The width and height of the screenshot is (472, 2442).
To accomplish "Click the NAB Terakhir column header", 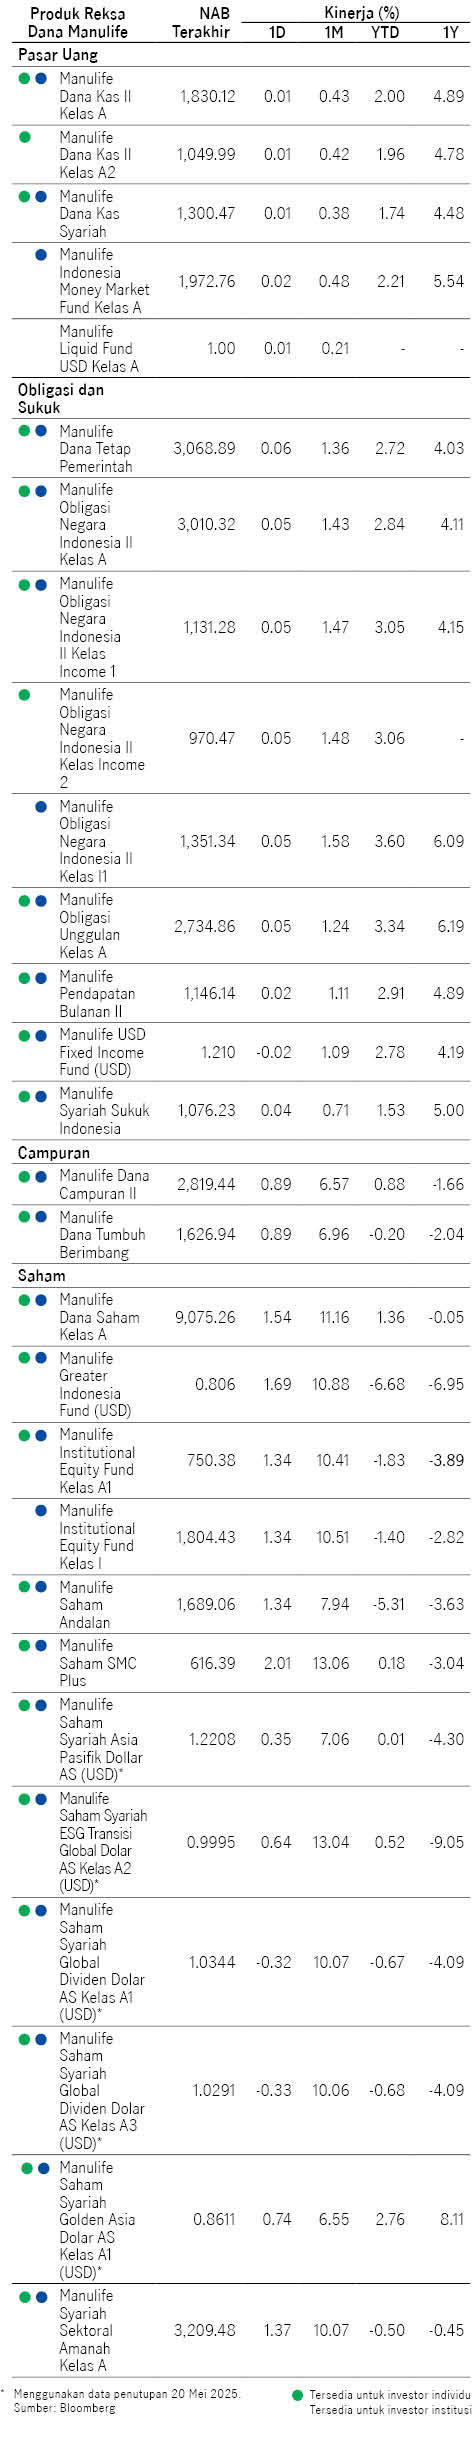I will click(201, 23).
